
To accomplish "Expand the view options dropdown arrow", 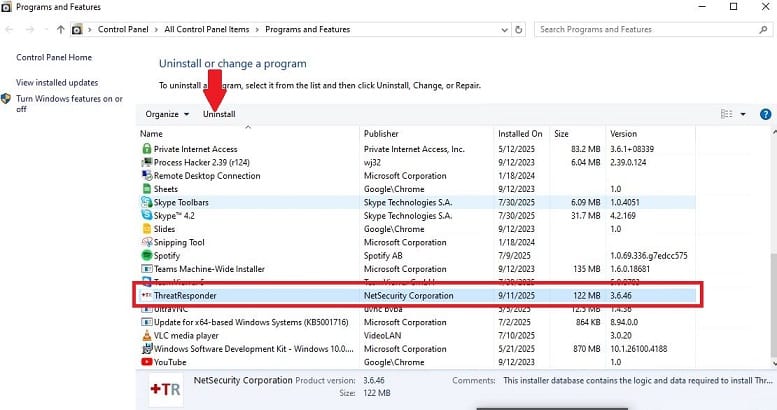I will click(x=743, y=115).
